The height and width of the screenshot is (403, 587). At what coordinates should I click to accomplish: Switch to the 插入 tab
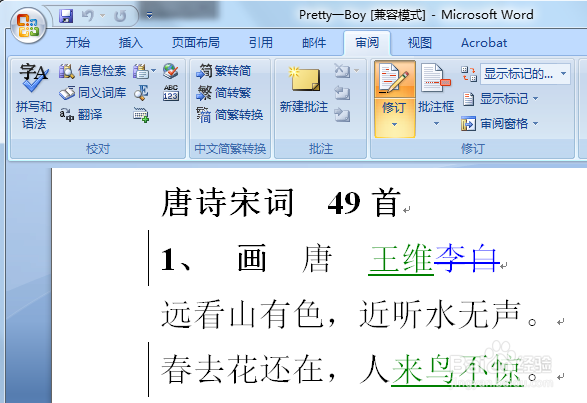click(131, 42)
